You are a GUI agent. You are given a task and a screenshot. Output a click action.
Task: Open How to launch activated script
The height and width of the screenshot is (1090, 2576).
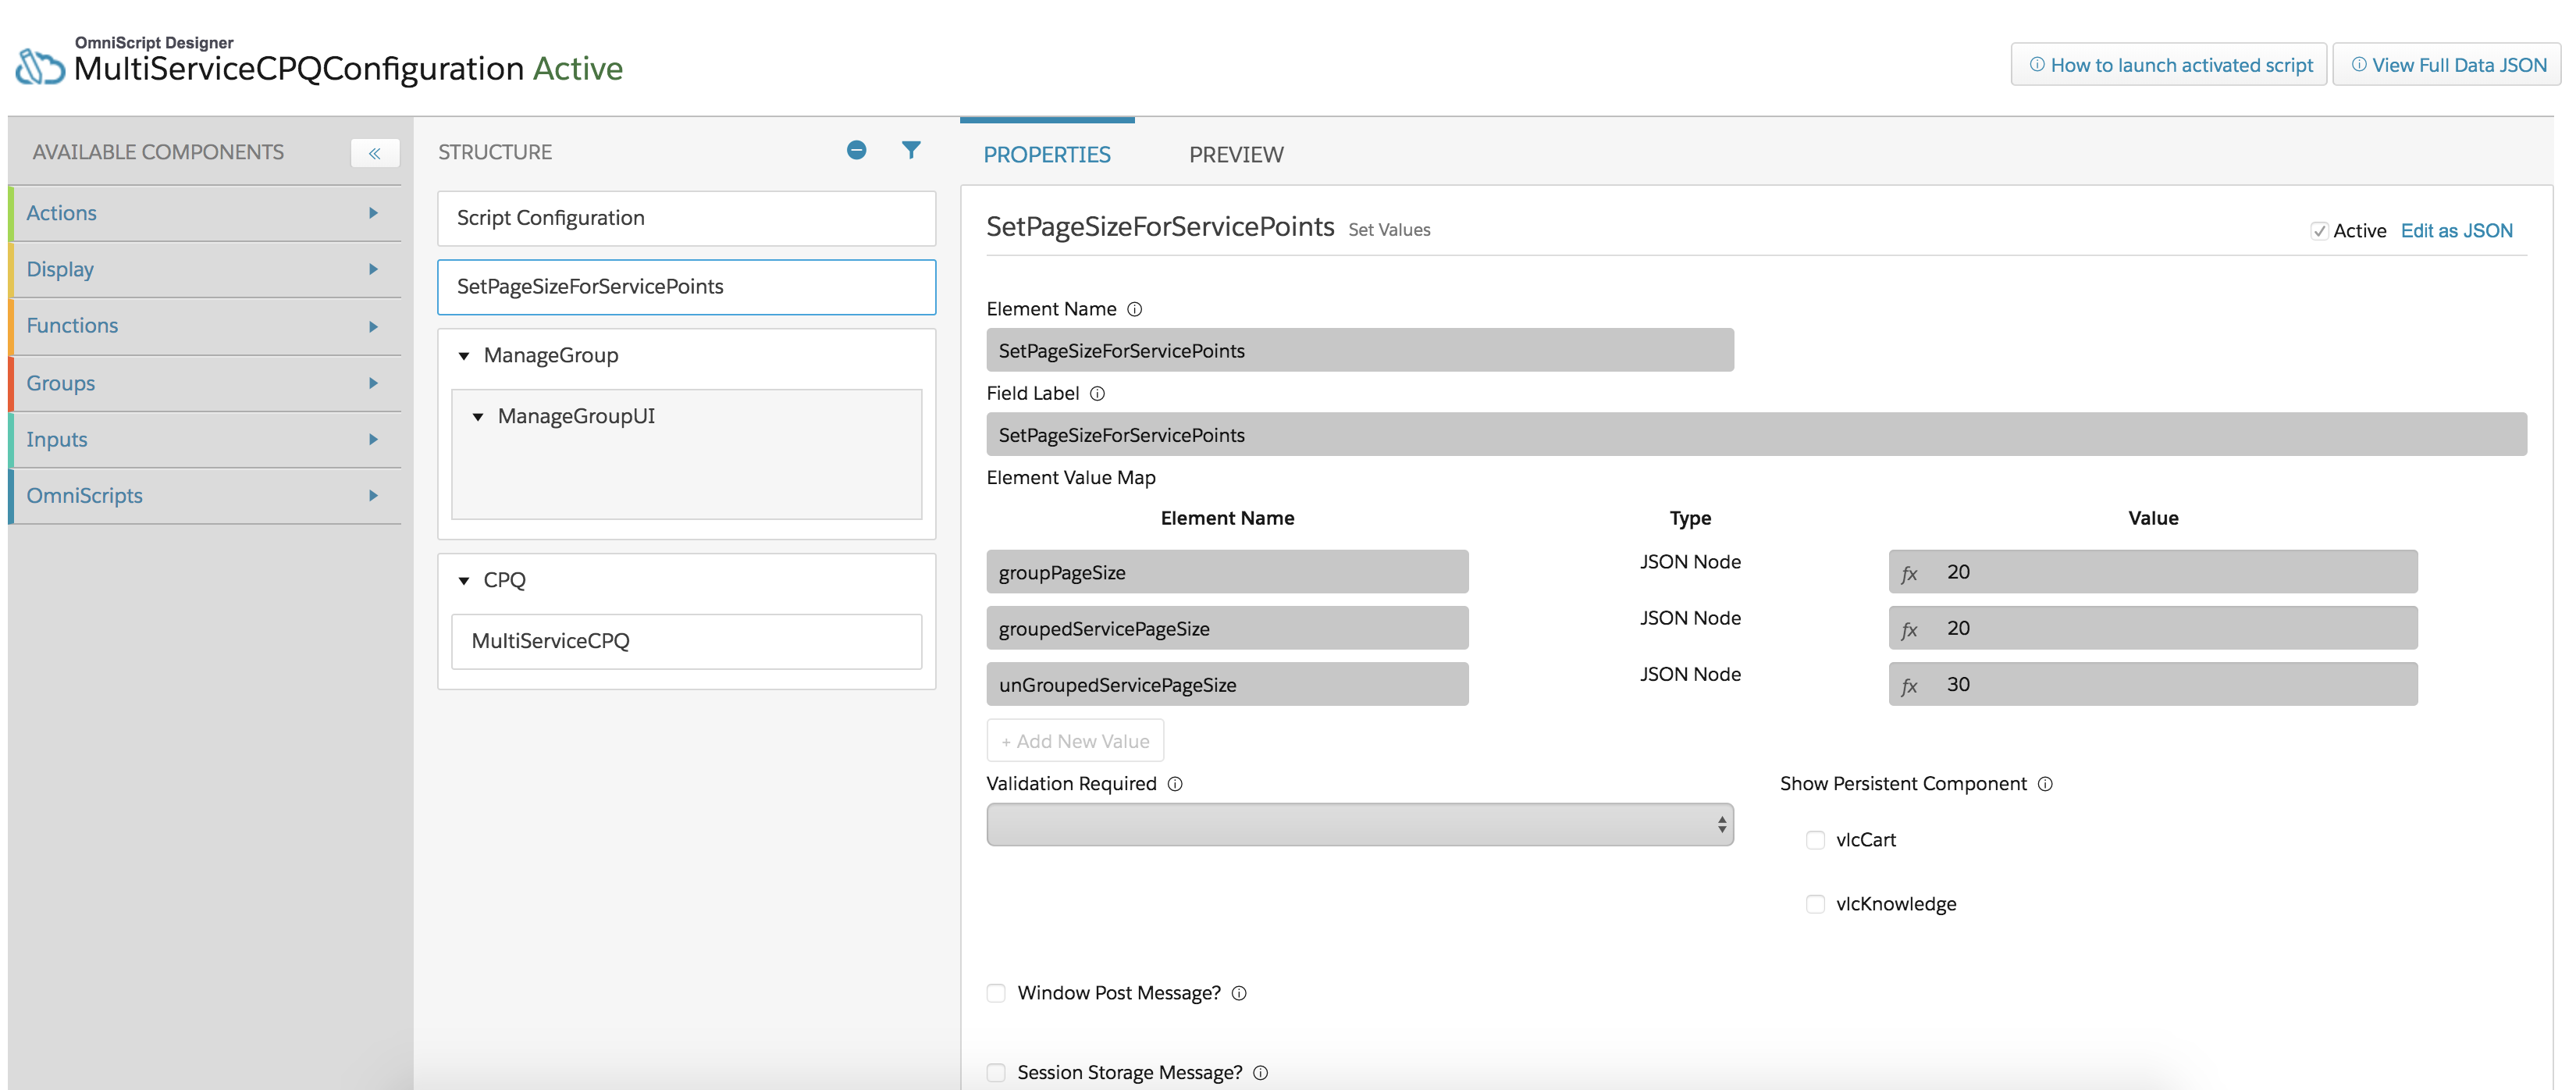click(x=2169, y=65)
